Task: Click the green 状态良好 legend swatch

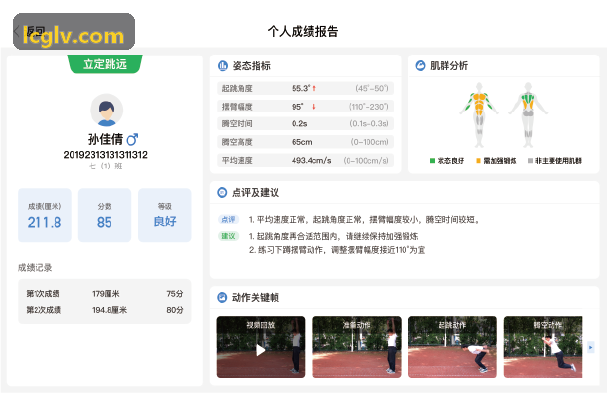Action: click(432, 161)
